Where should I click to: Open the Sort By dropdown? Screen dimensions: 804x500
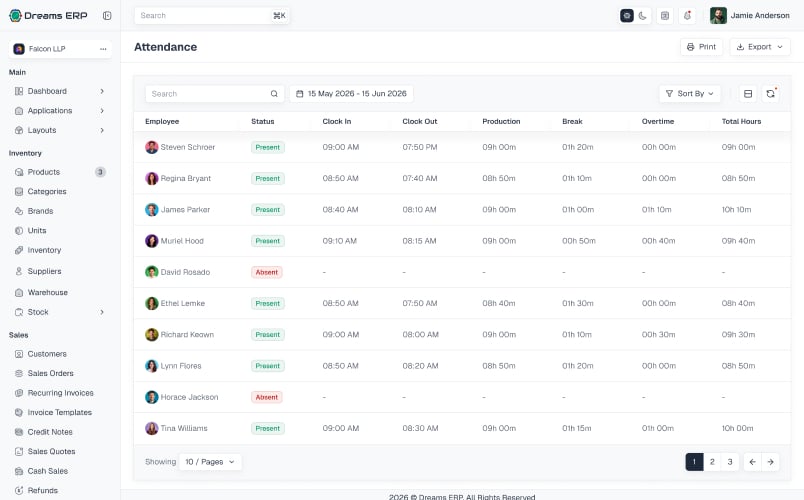[x=690, y=93]
